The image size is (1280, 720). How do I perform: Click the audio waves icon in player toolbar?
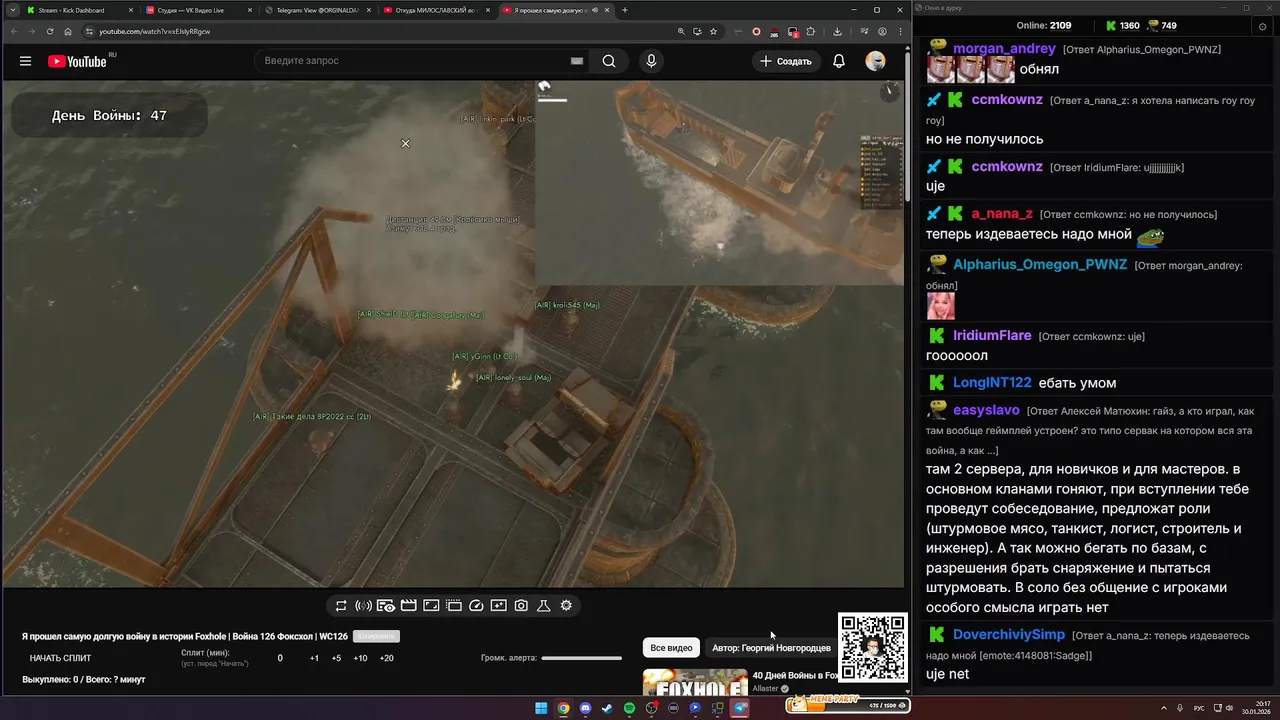(x=363, y=606)
